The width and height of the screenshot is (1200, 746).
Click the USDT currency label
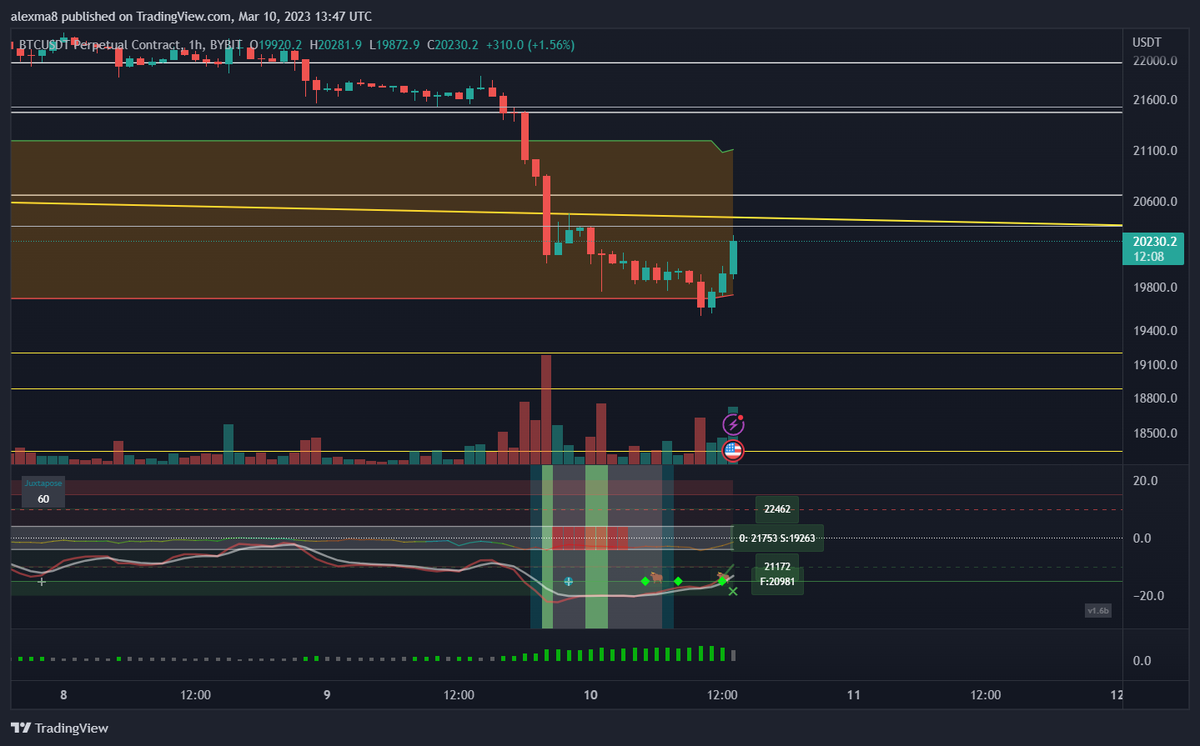[x=1146, y=43]
